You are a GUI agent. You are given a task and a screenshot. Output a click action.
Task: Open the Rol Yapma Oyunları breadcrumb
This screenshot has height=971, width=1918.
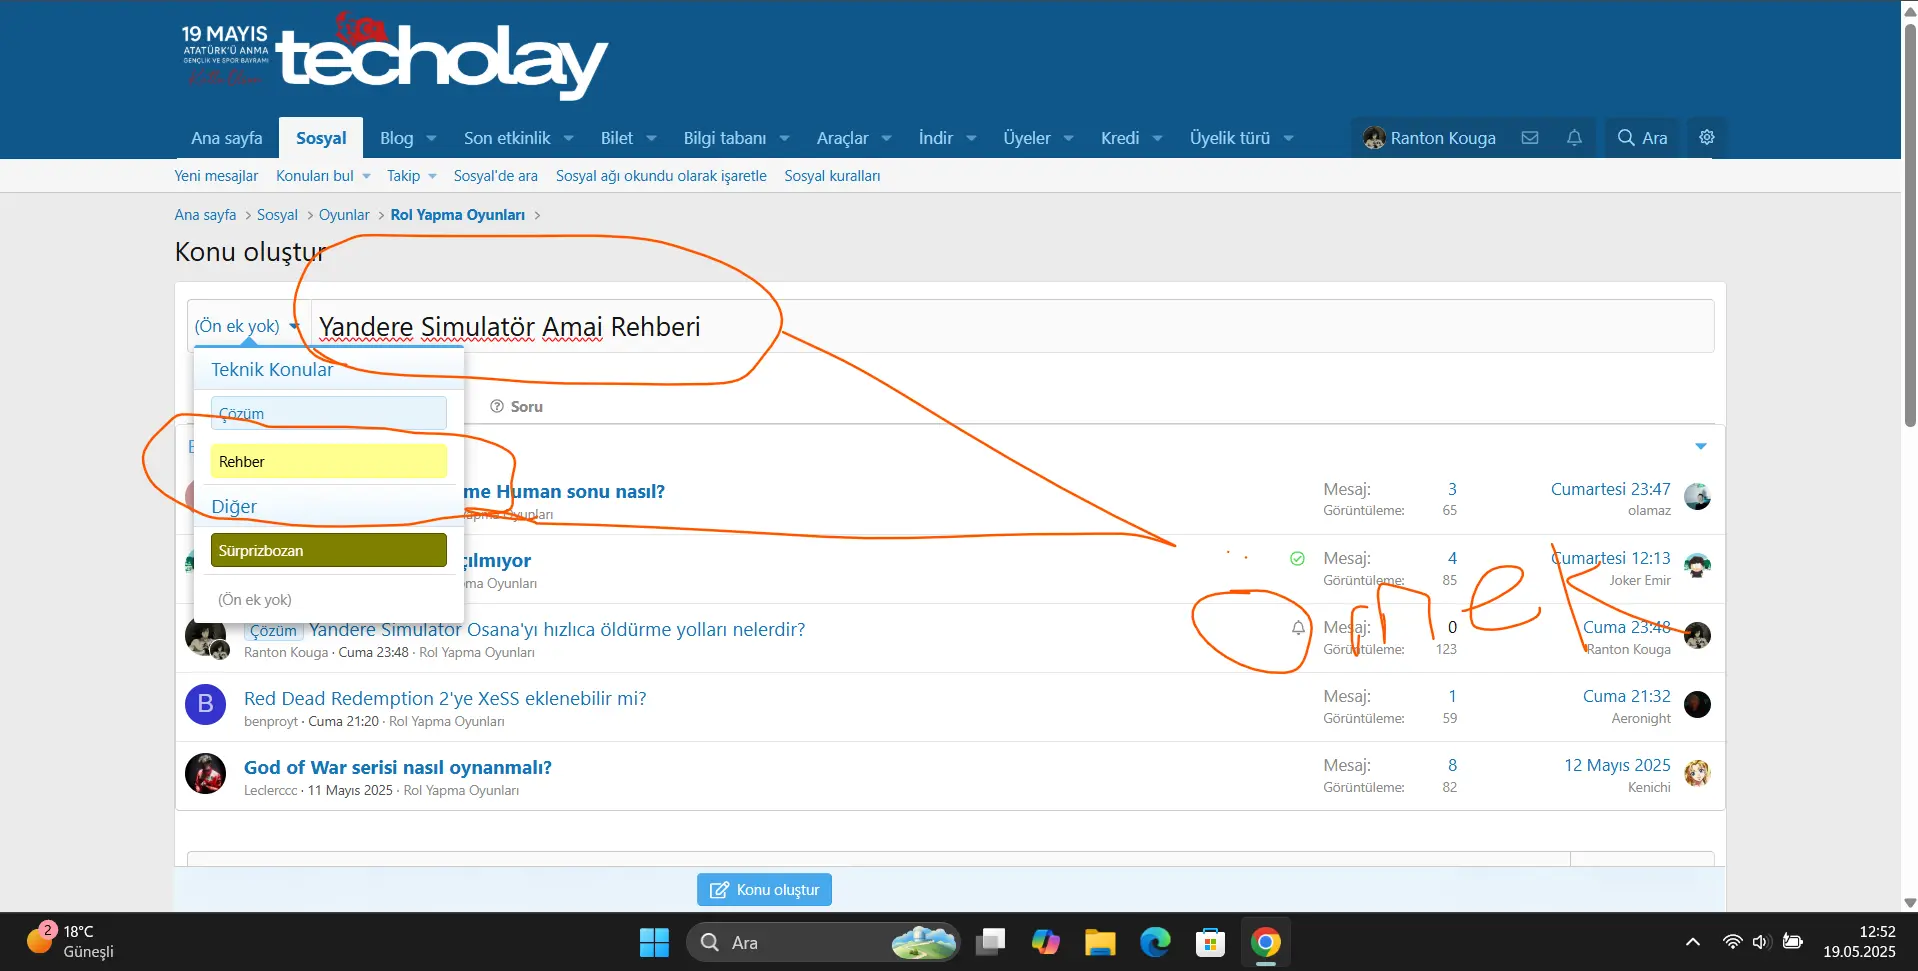tap(458, 215)
